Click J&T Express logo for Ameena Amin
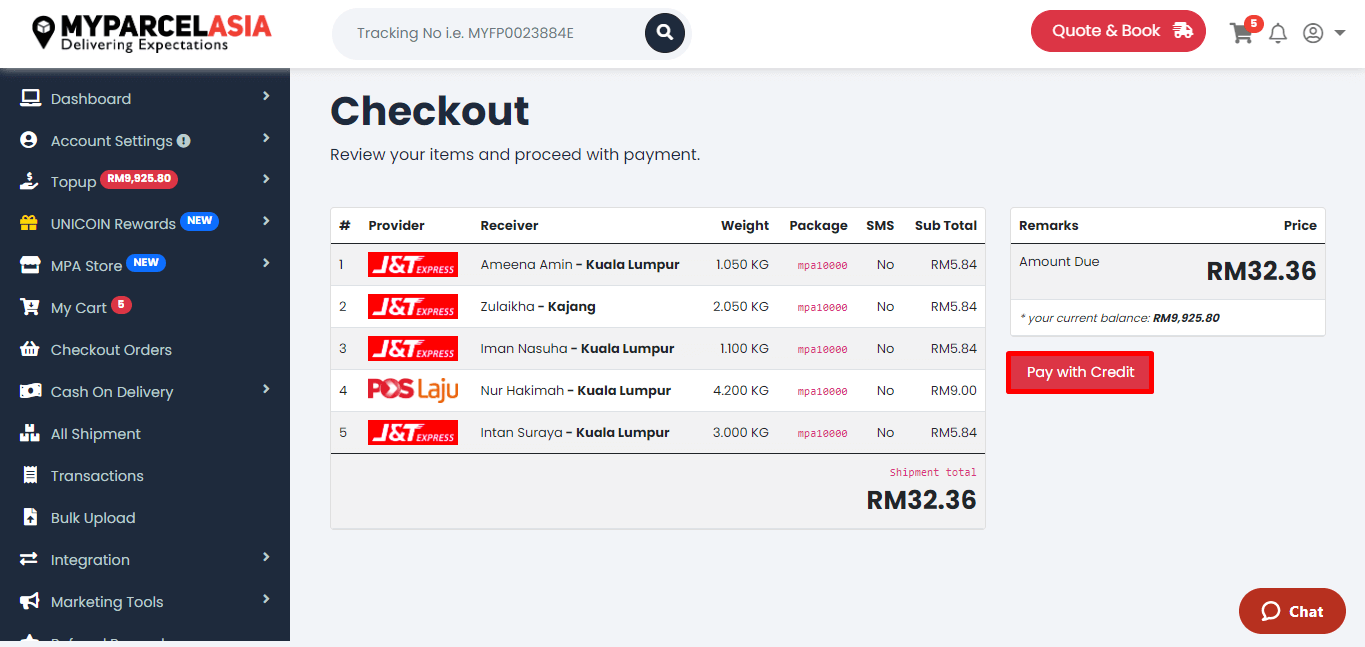The width and height of the screenshot is (1365, 647). [413, 264]
